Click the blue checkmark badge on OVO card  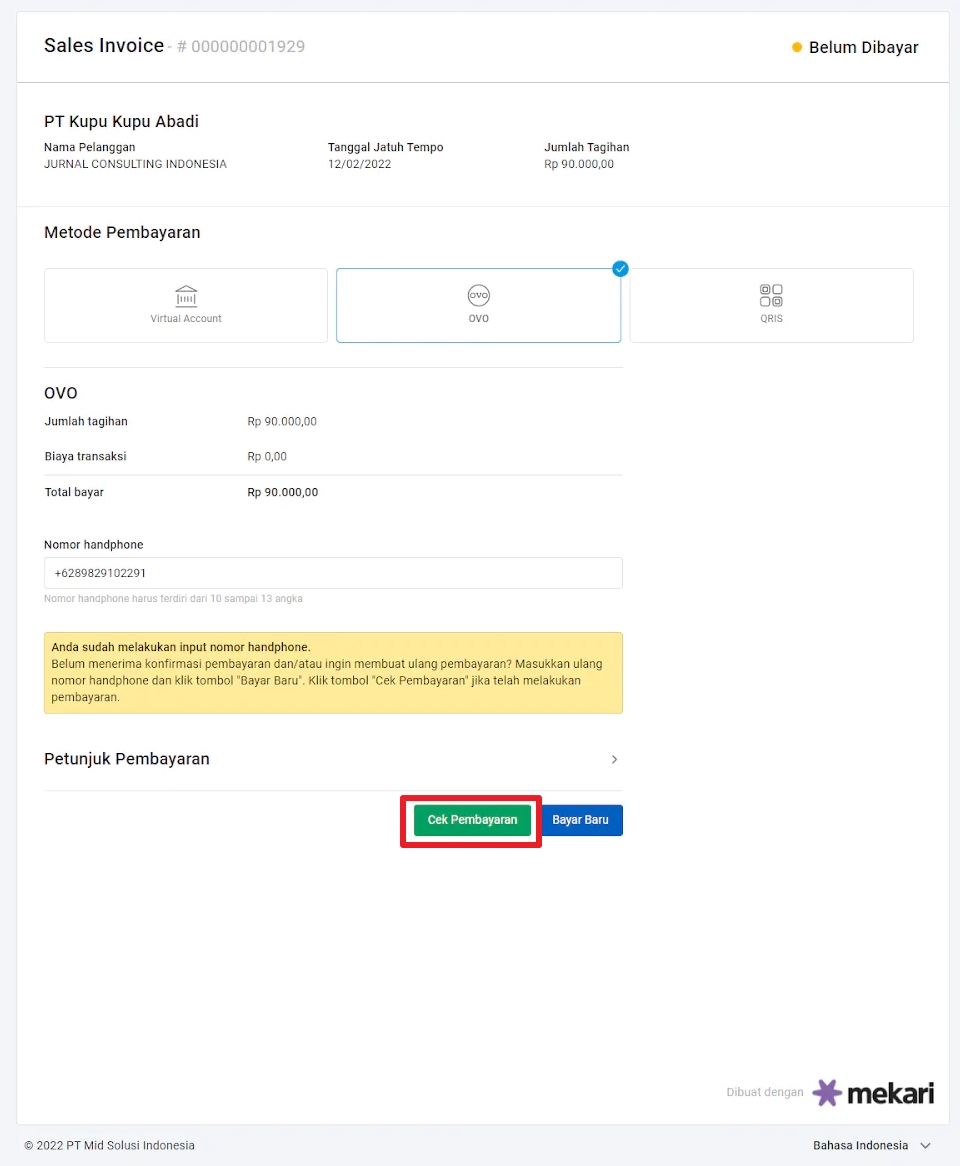tap(620, 268)
